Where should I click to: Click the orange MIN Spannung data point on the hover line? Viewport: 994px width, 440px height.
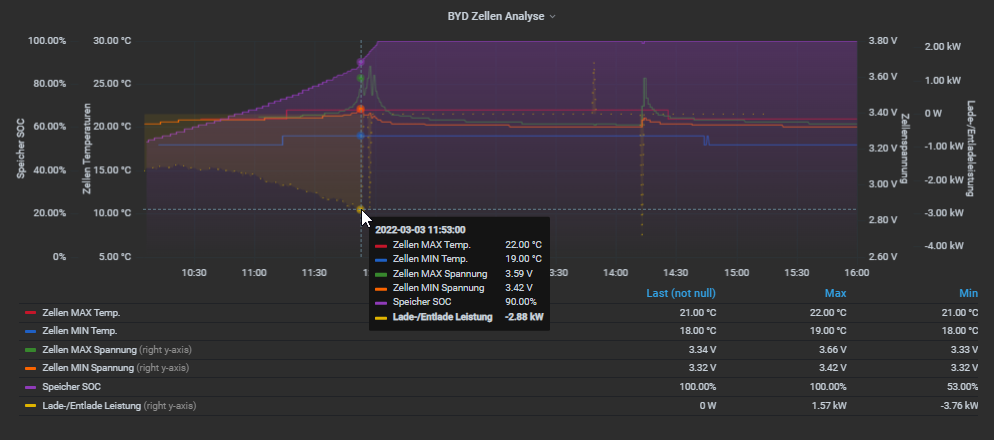tap(361, 109)
